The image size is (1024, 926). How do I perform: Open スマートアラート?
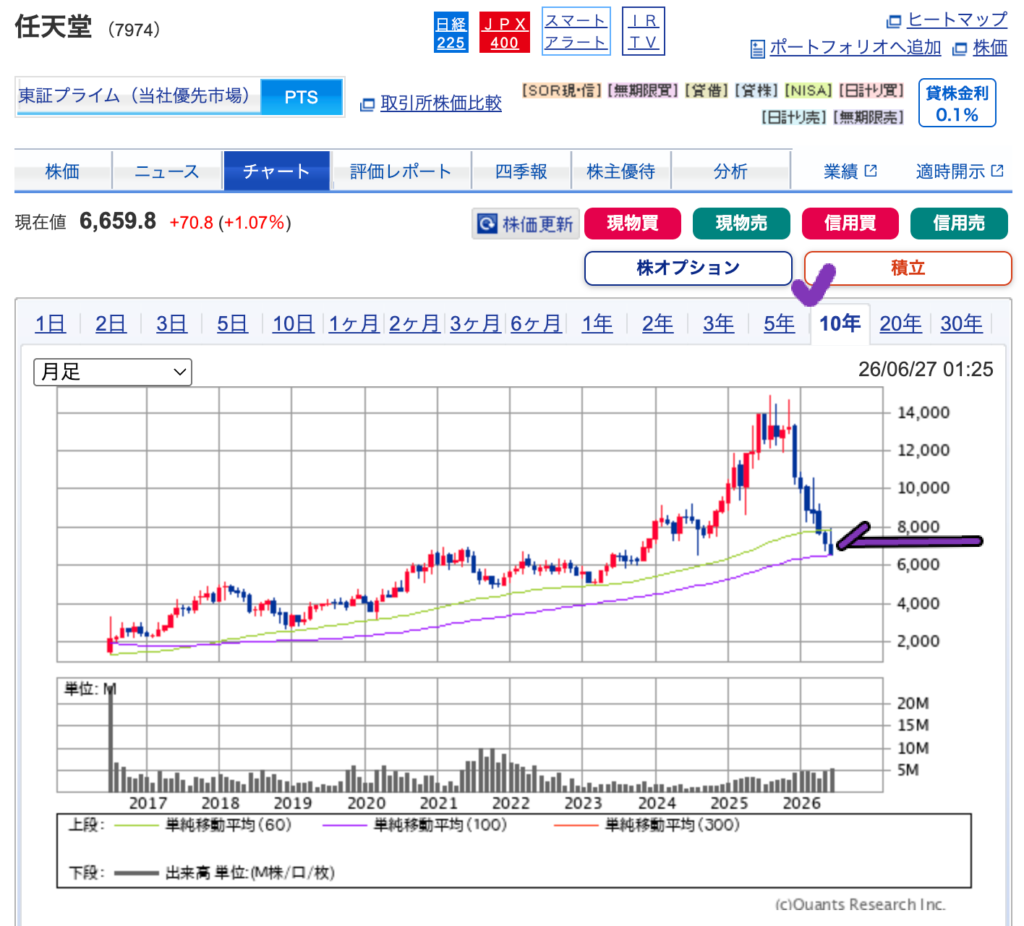[x=576, y=31]
